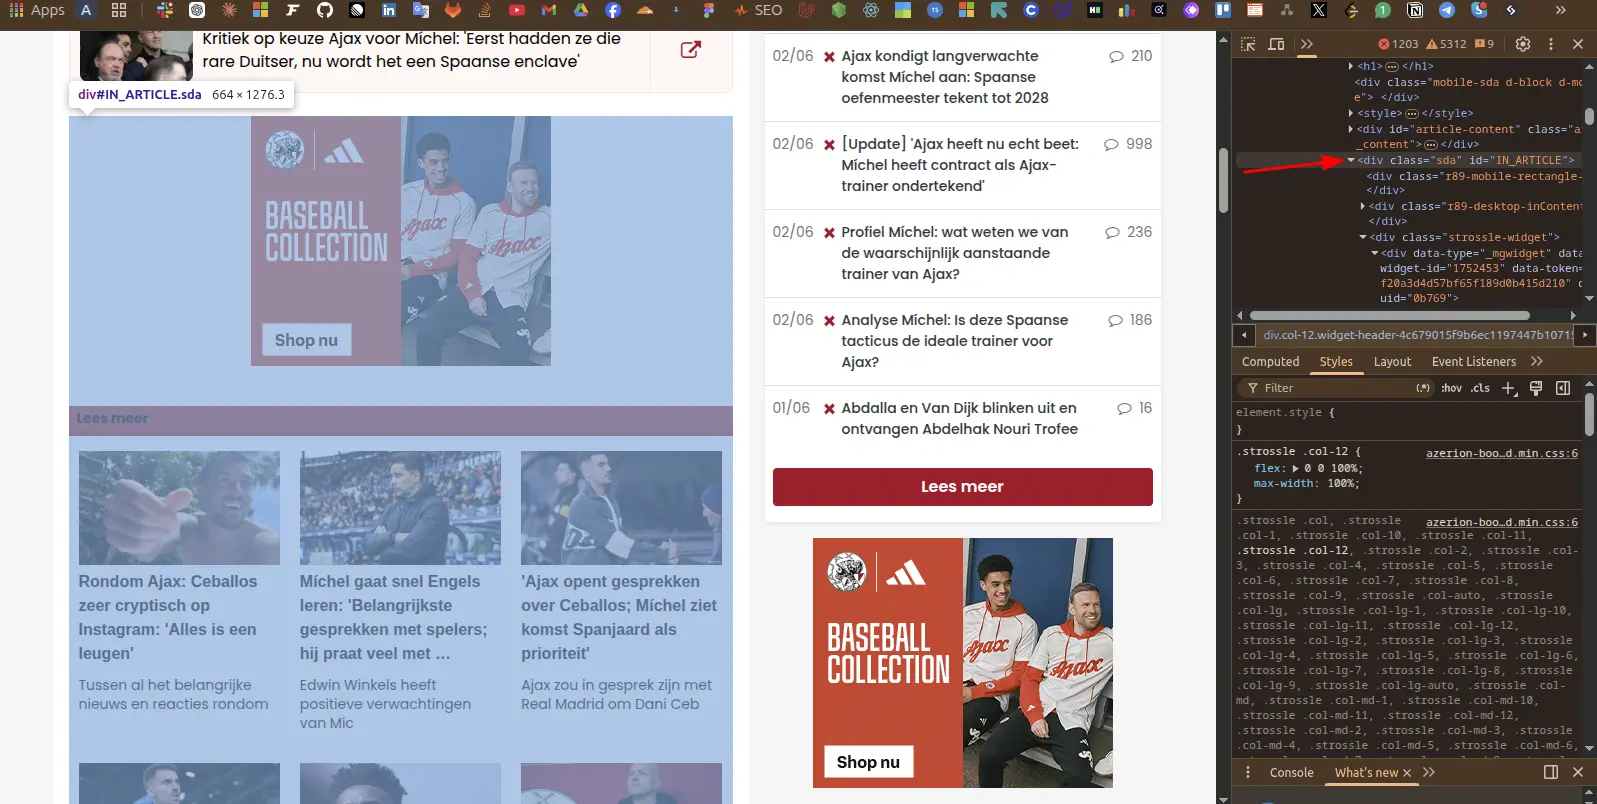The width and height of the screenshot is (1597, 804).
Task: Select the div.col-12.widget-header breadcrumb
Action: (x=1418, y=335)
